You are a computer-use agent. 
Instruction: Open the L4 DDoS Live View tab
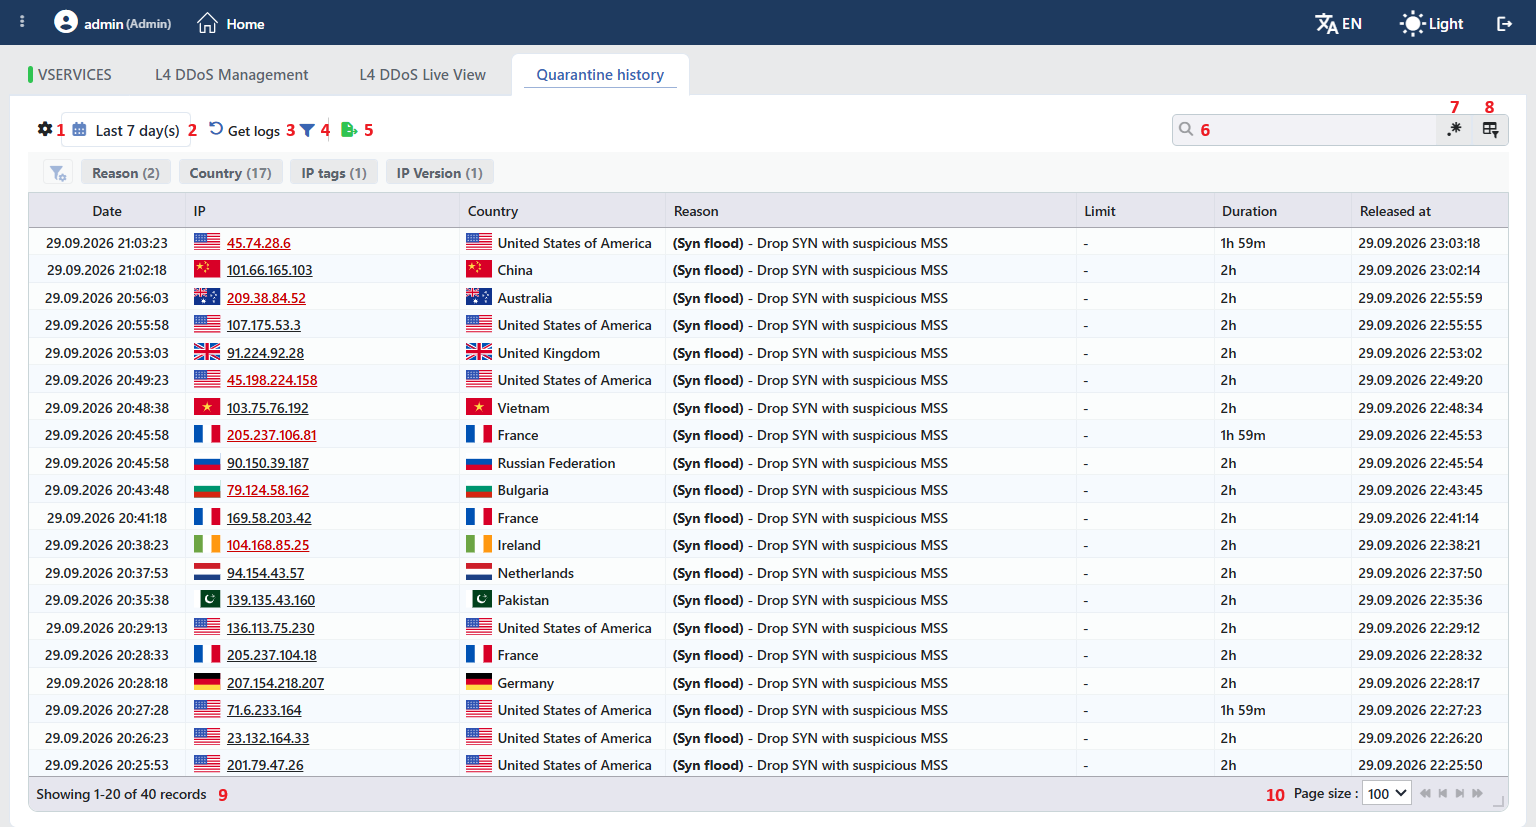pyautogui.click(x=423, y=74)
